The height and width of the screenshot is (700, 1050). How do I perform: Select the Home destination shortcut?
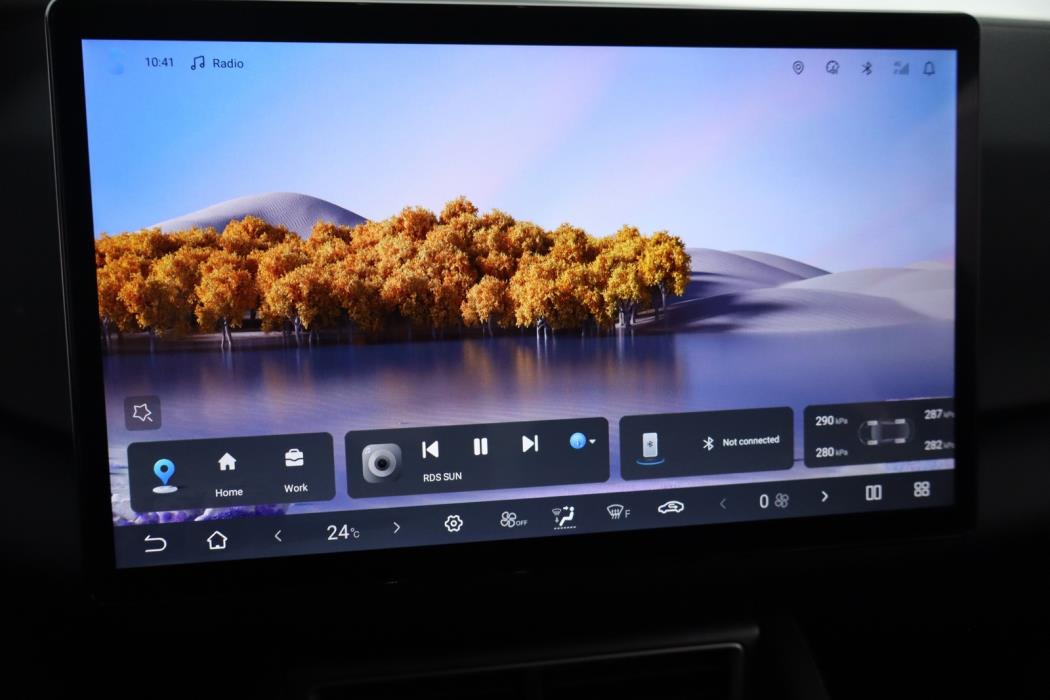[x=228, y=472]
